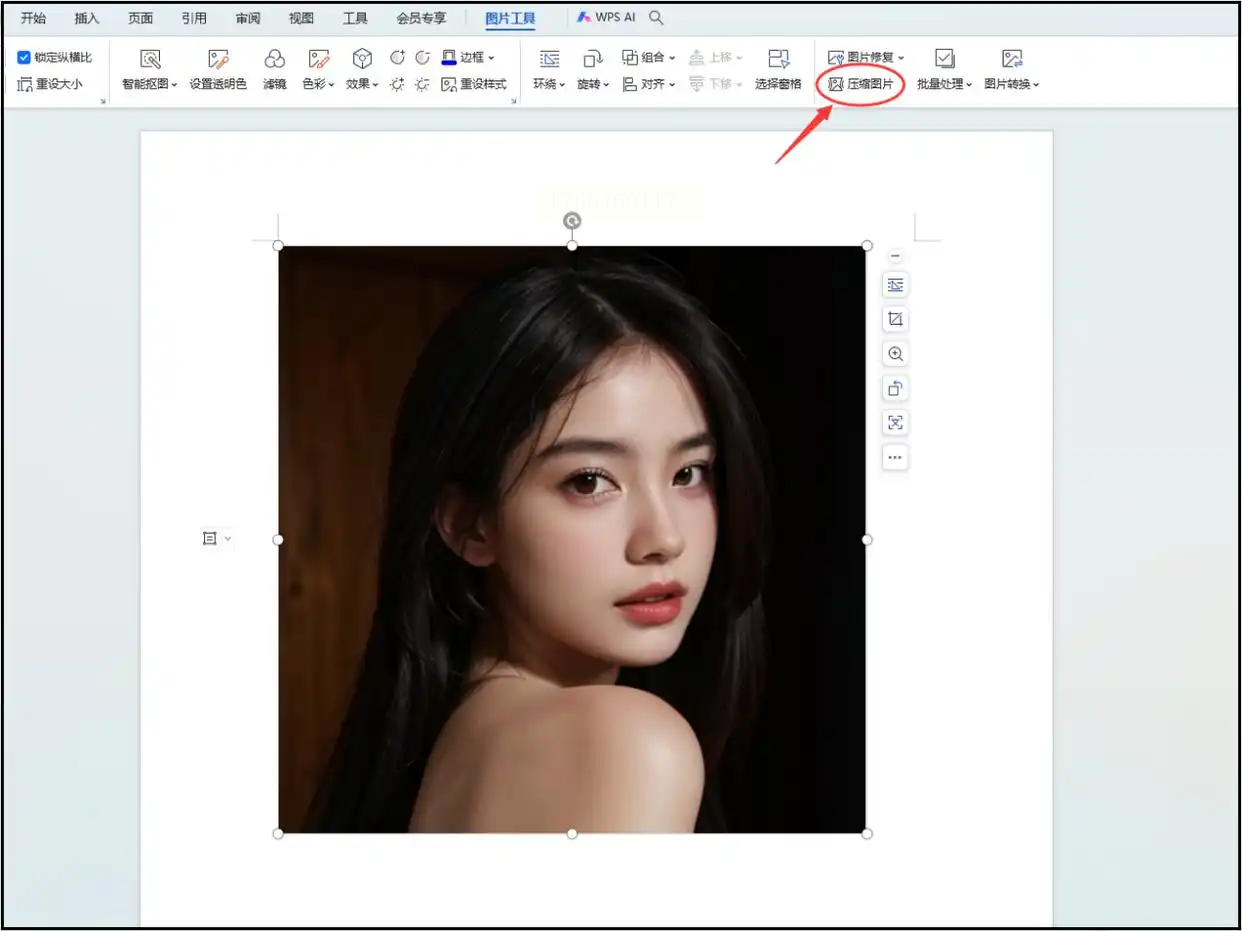Open the 审阅 (Review) tab
Image resolution: width=1242 pixels, height=931 pixels.
click(x=248, y=18)
